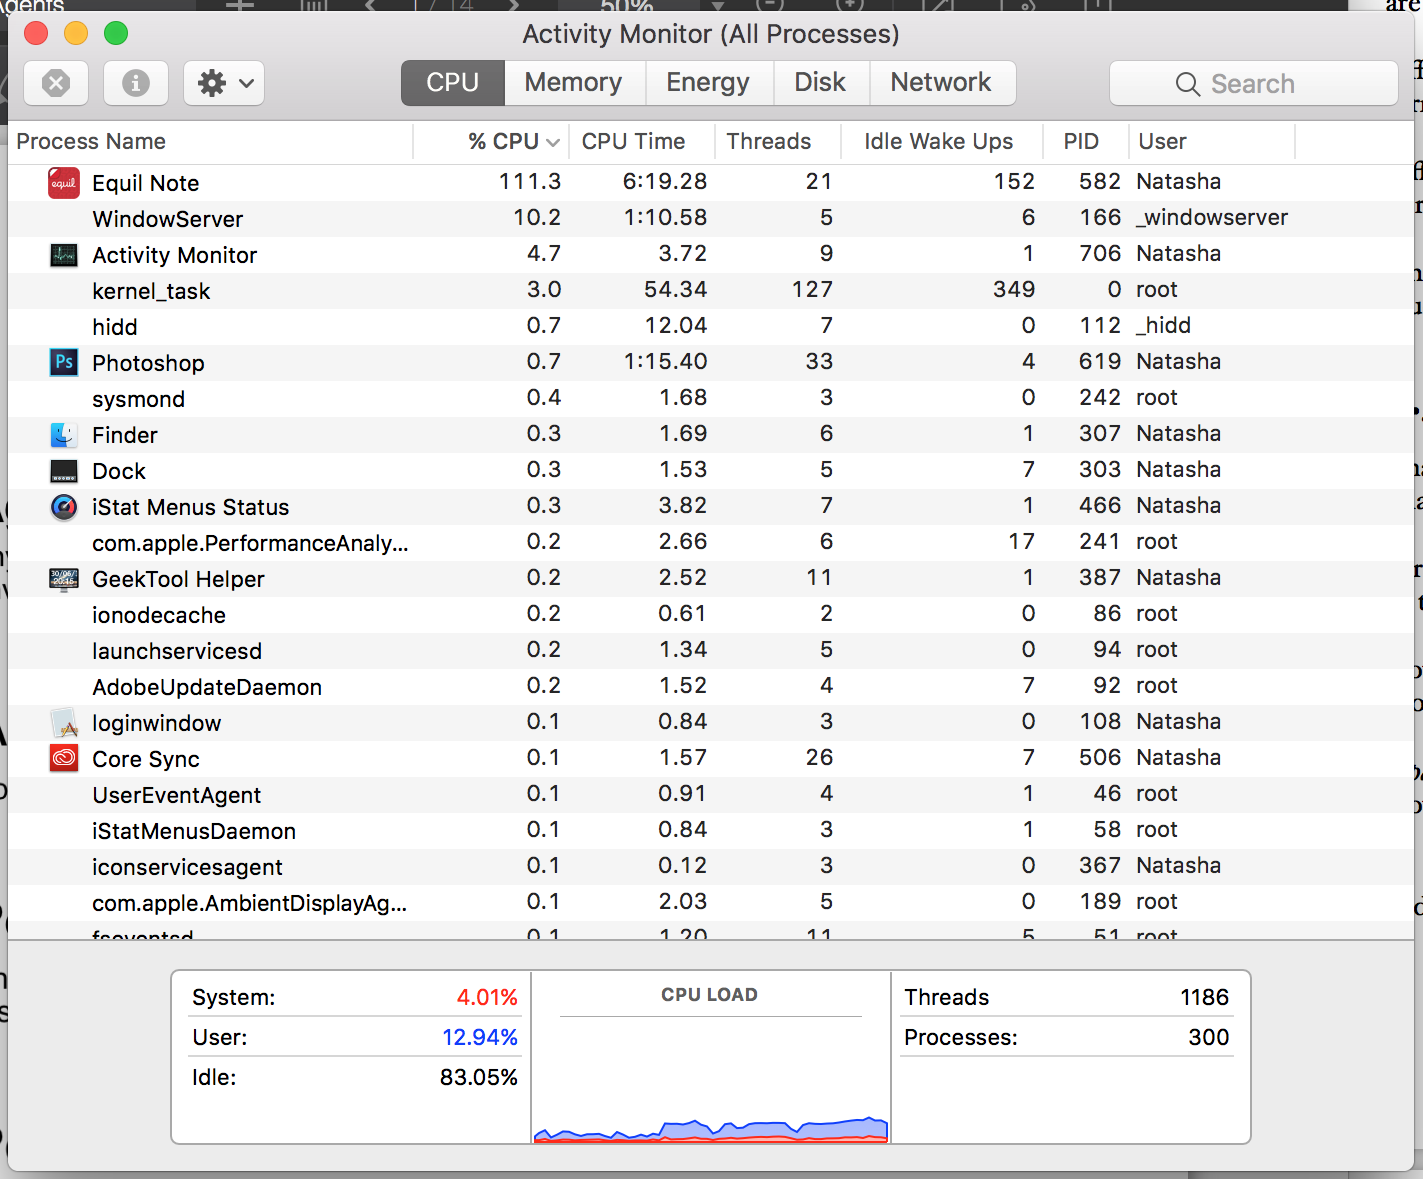1423x1179 pixels.
Task: Click the Idle 83.05% value
Action: (x=479, y=1078)
